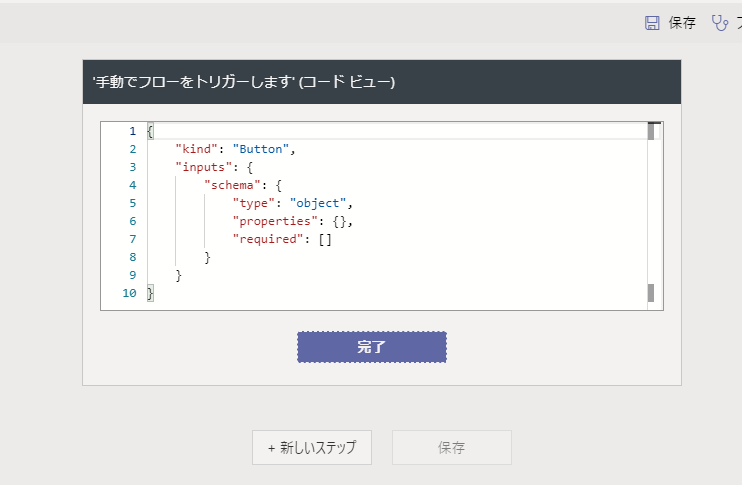Click line number 1 in the gutter

click(x=132, y=131)
